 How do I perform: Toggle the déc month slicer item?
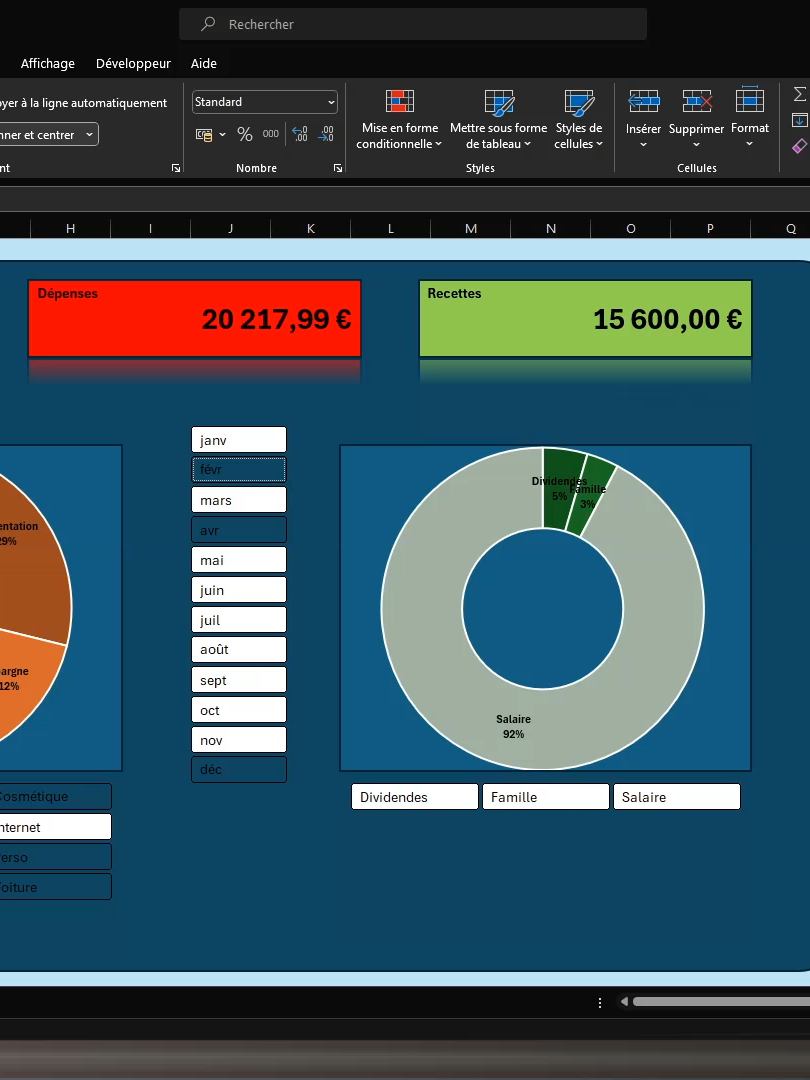[x=238, y=769]
